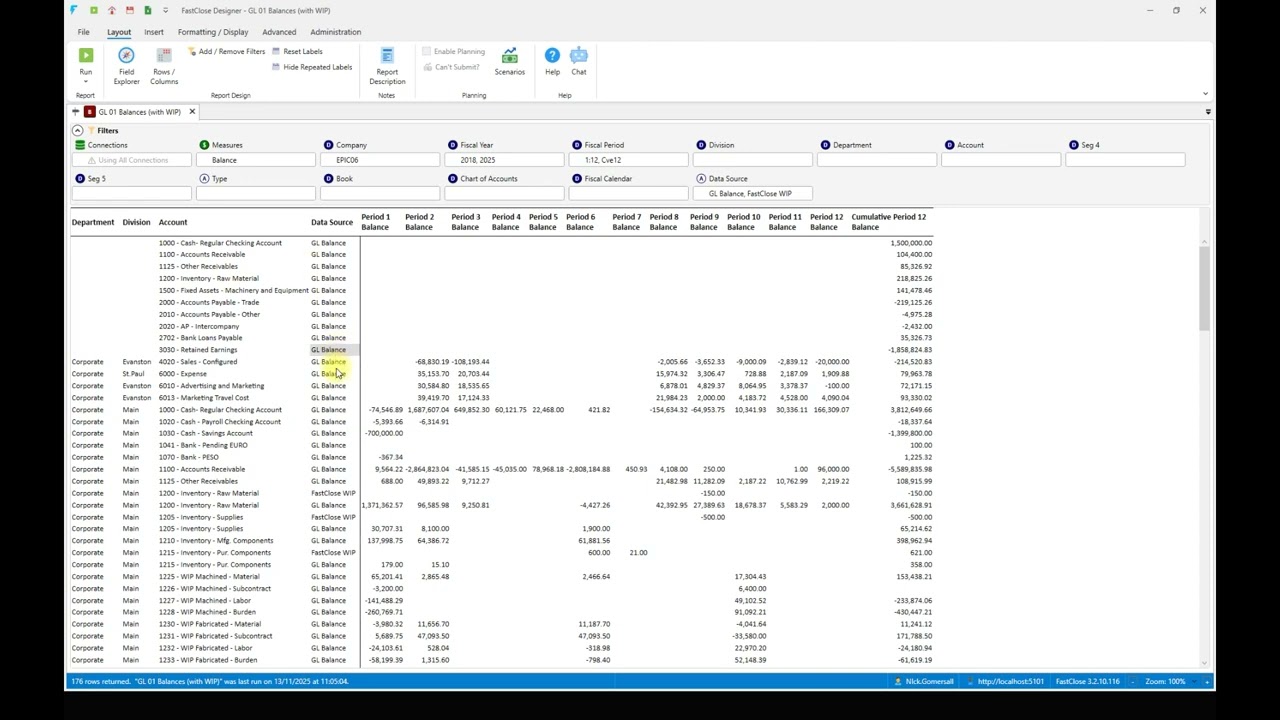This screenshot has width=1280, height=720.
Task: Click Hide Repeated Labels
Action: pyautogui.click(x=312, y=67)
